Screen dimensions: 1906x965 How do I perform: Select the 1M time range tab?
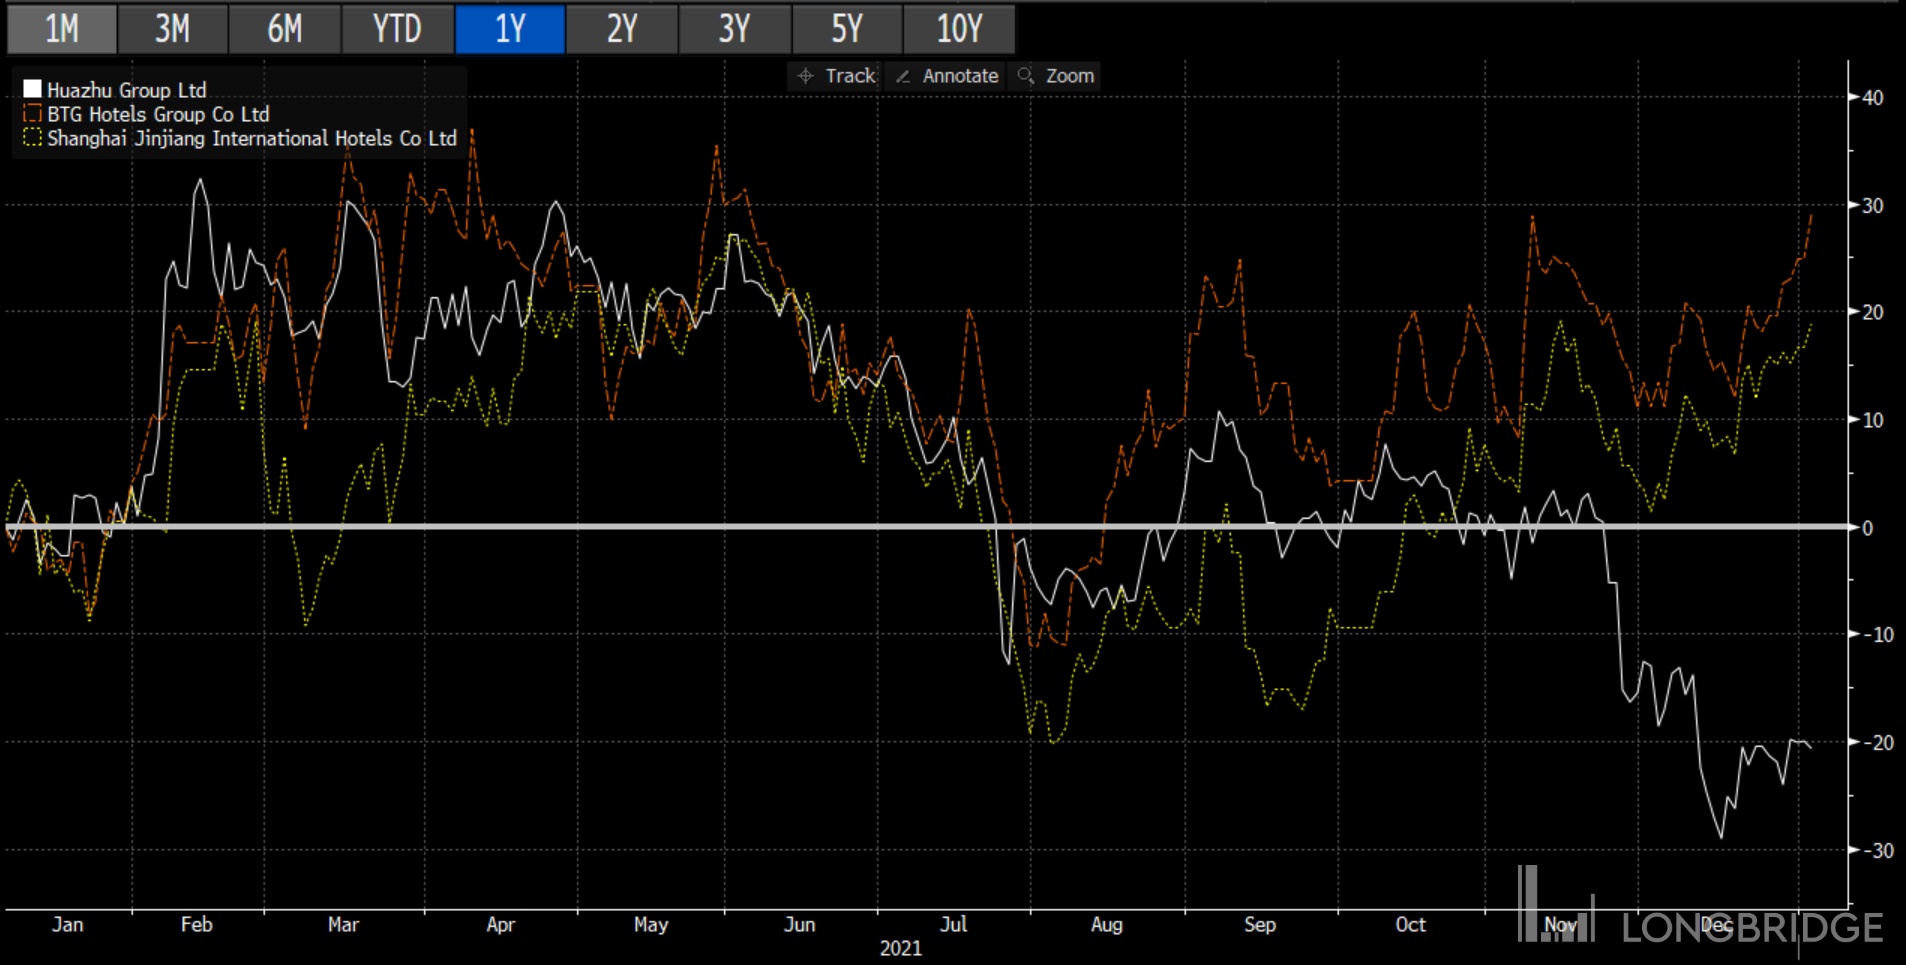coord(62,29)
